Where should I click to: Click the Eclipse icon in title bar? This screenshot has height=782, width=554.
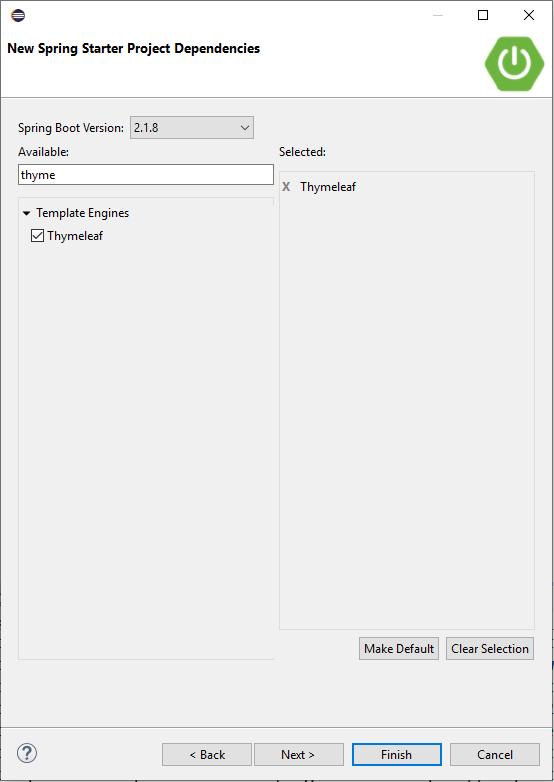coord(18,15)
